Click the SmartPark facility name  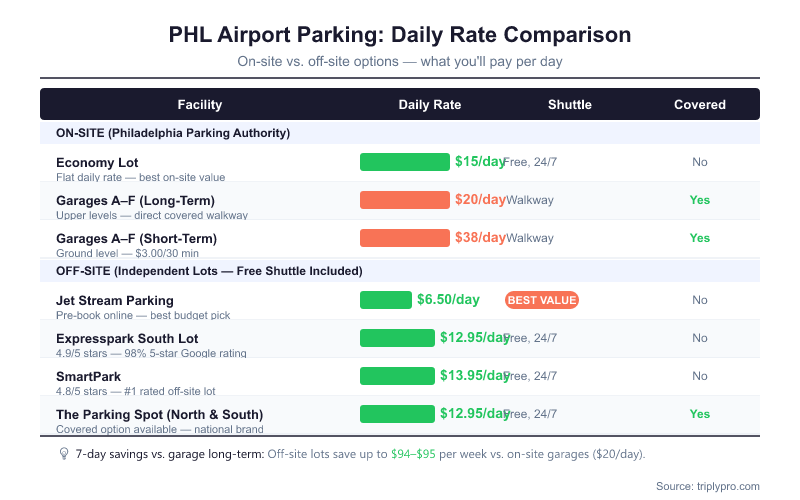click(88, 376)
